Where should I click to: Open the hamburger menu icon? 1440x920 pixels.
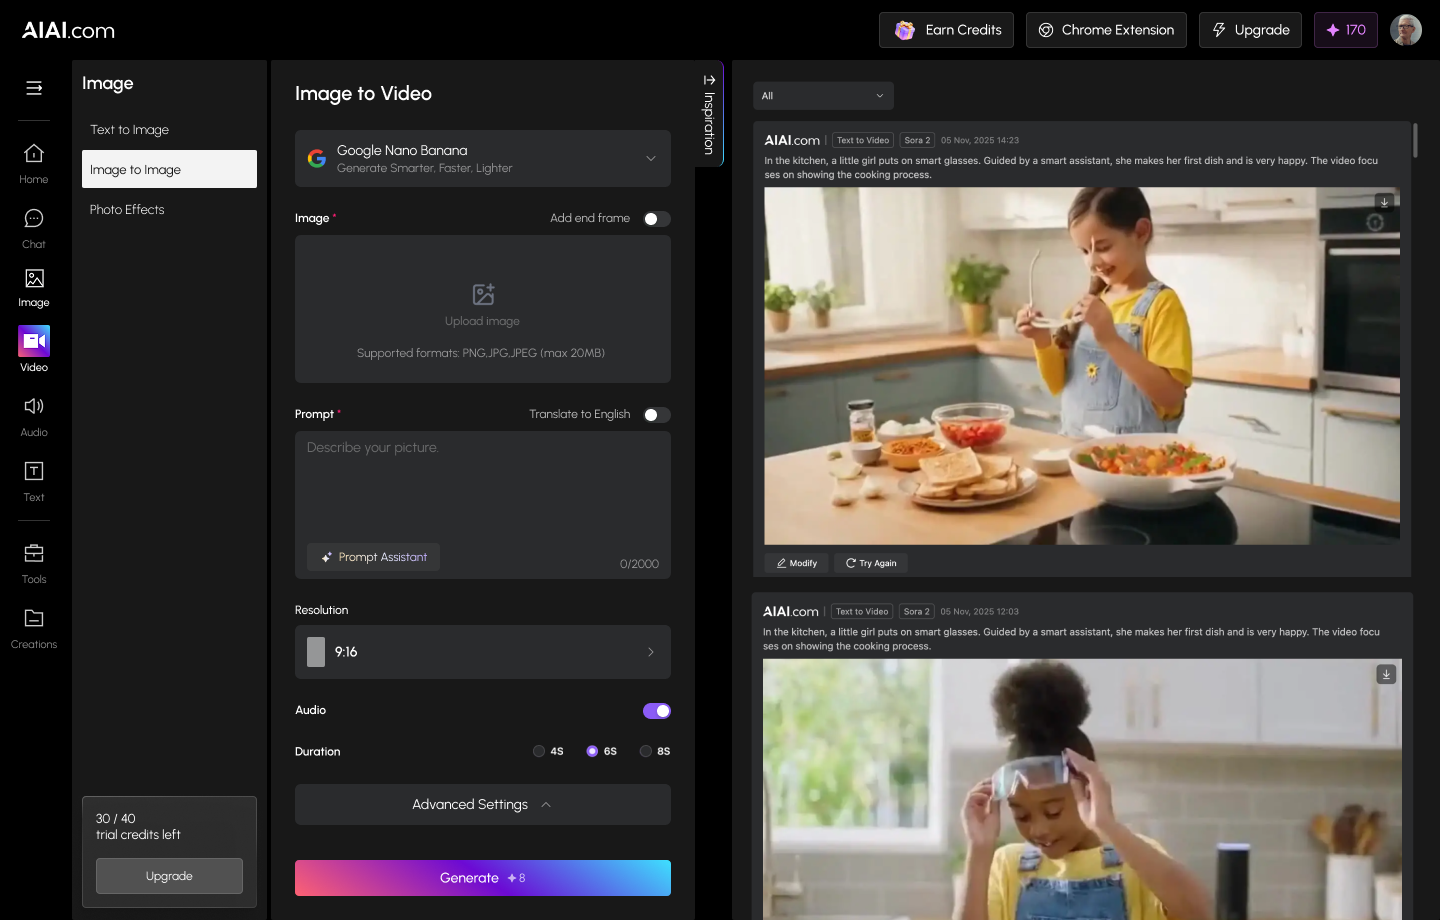tap(34, 88)
